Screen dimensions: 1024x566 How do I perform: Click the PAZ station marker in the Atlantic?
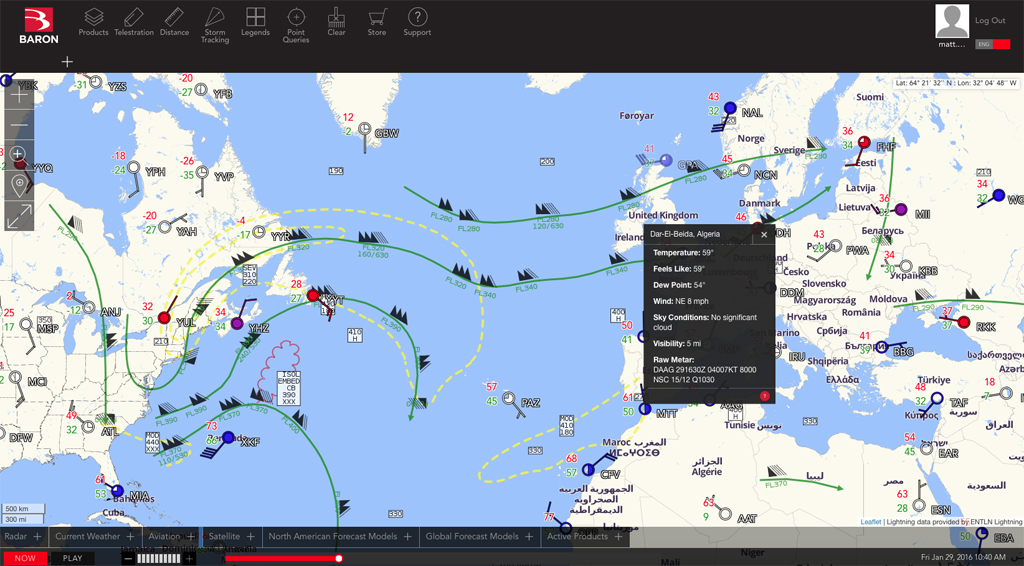509,398
